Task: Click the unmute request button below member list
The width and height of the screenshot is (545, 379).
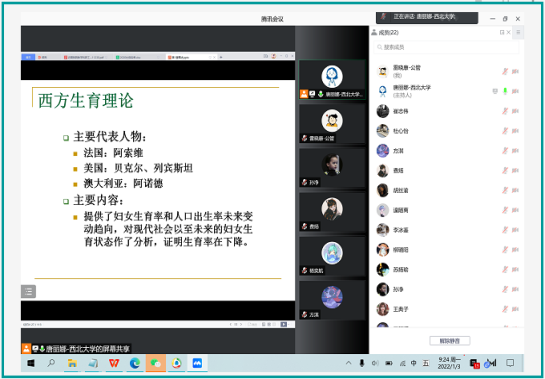Action: 450,341
